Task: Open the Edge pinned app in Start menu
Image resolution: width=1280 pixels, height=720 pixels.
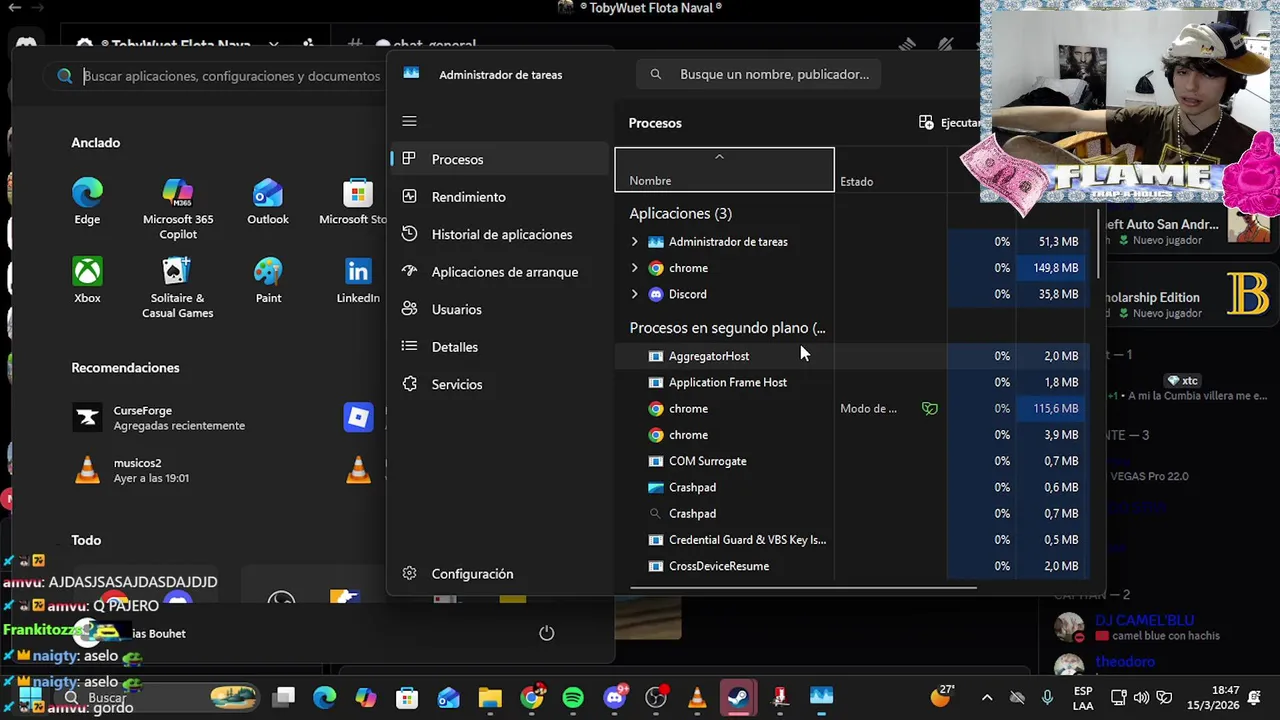Action: (x=87, y=200)
